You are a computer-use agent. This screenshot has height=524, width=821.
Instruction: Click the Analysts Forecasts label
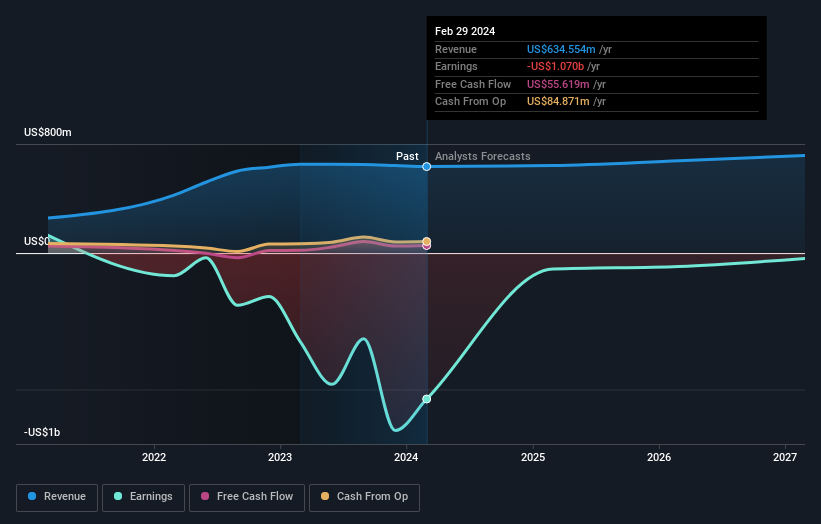click(483, 156)
